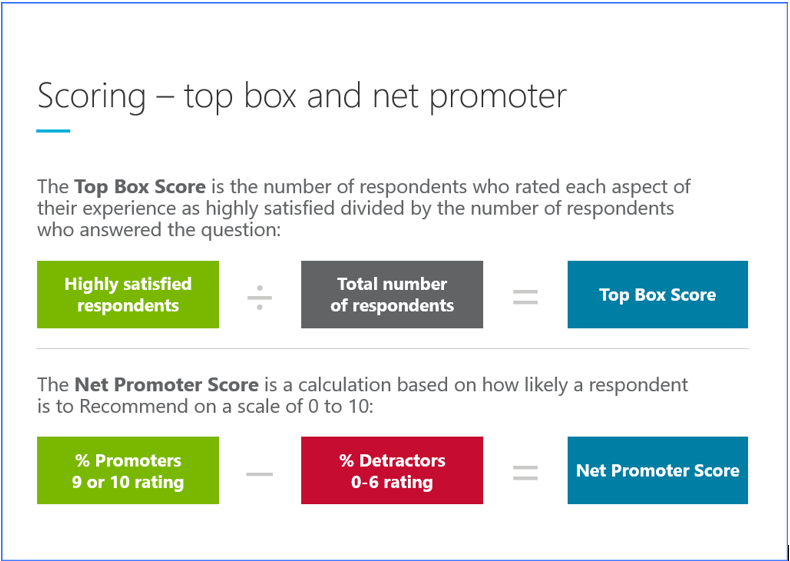Click the phrase 'how likely a respondent'

point(586,385)
